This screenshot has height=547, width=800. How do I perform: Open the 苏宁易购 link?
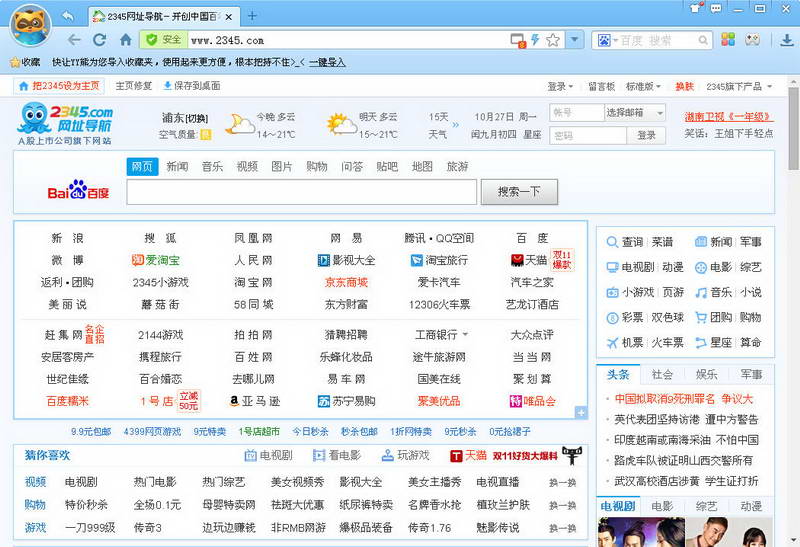click(x=346, y=401)
